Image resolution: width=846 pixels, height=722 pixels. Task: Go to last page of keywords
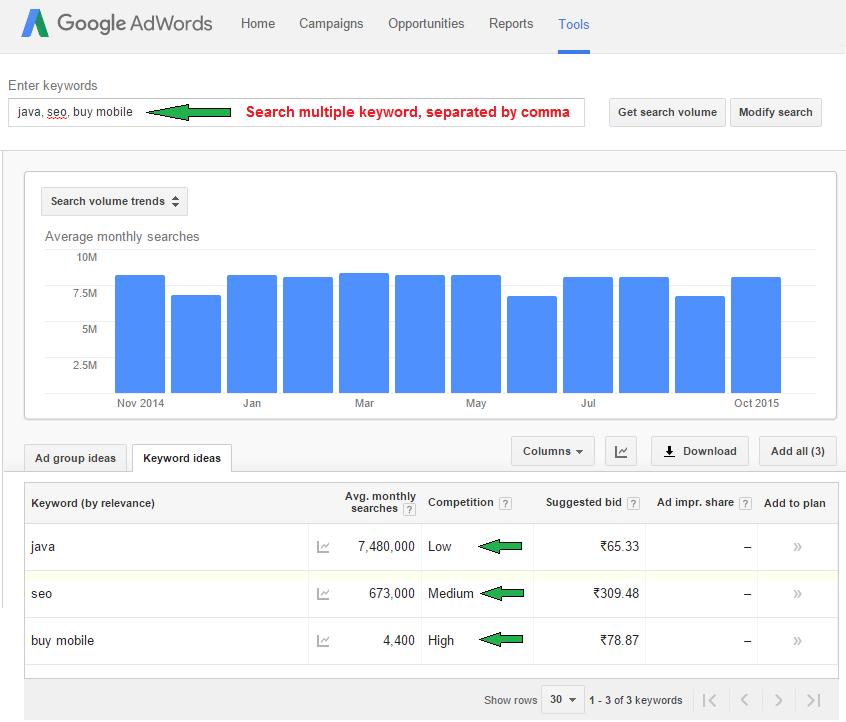click(x=814, y=700)
